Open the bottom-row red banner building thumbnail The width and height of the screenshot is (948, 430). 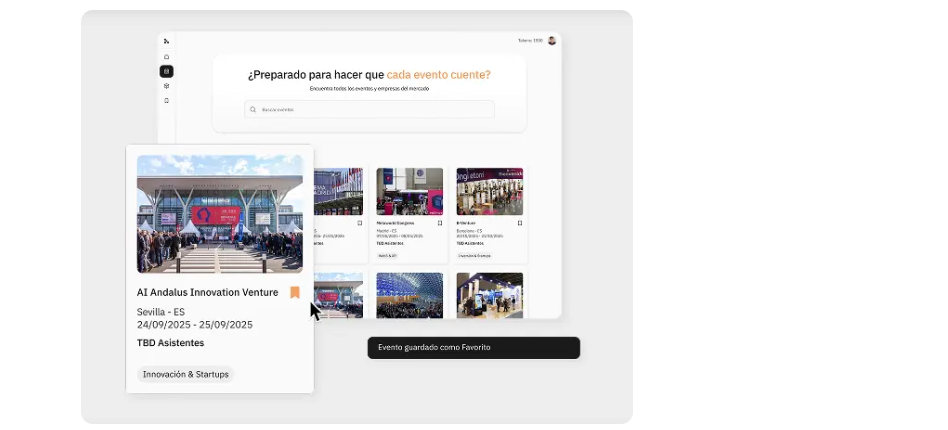coord(340,295)
